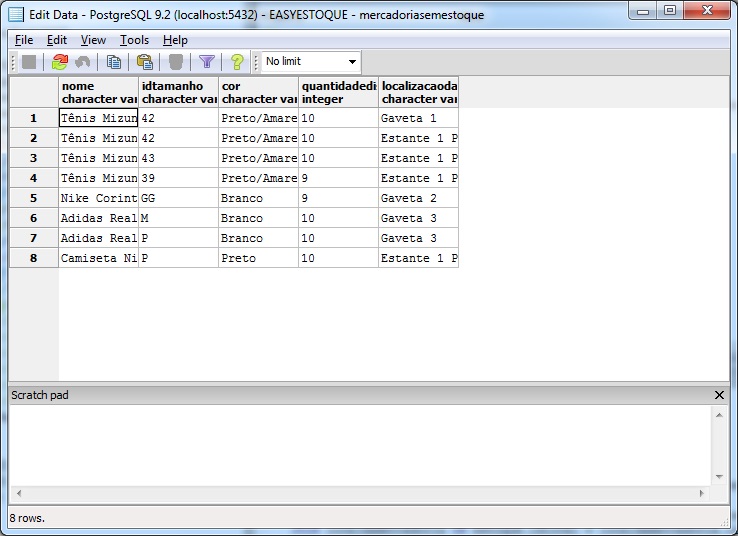This screenshot has width=738, height=536.
Task: Click the Undo toolbar icon
Action: 83,62
